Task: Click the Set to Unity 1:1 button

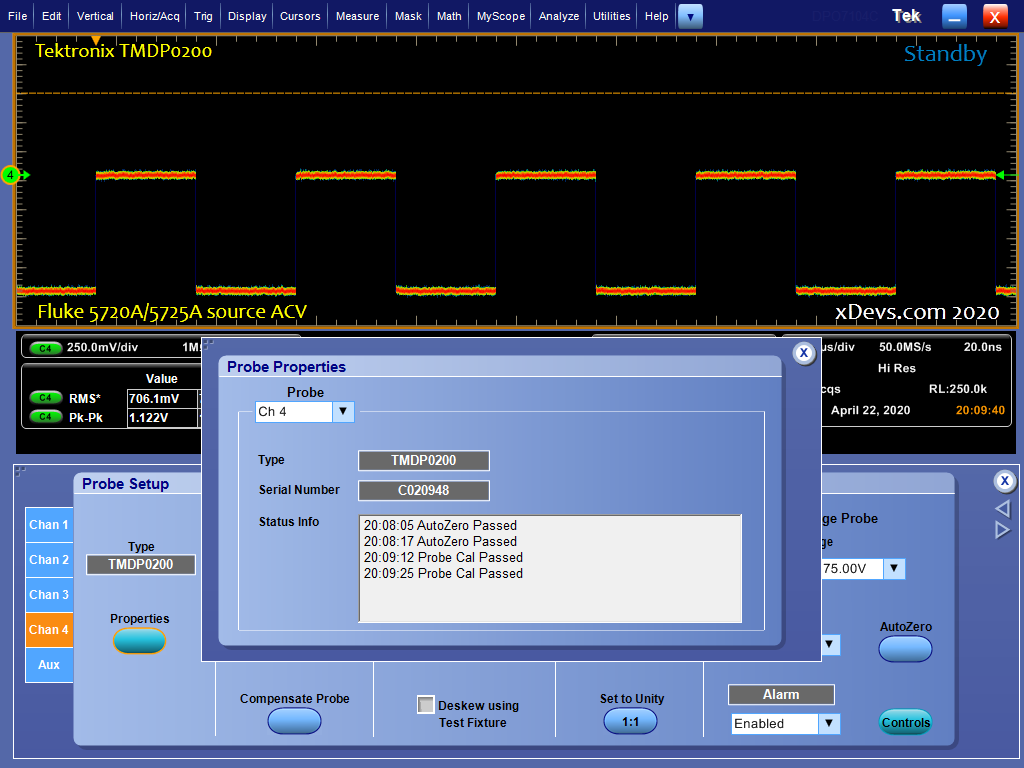Action: coord(630,722)
